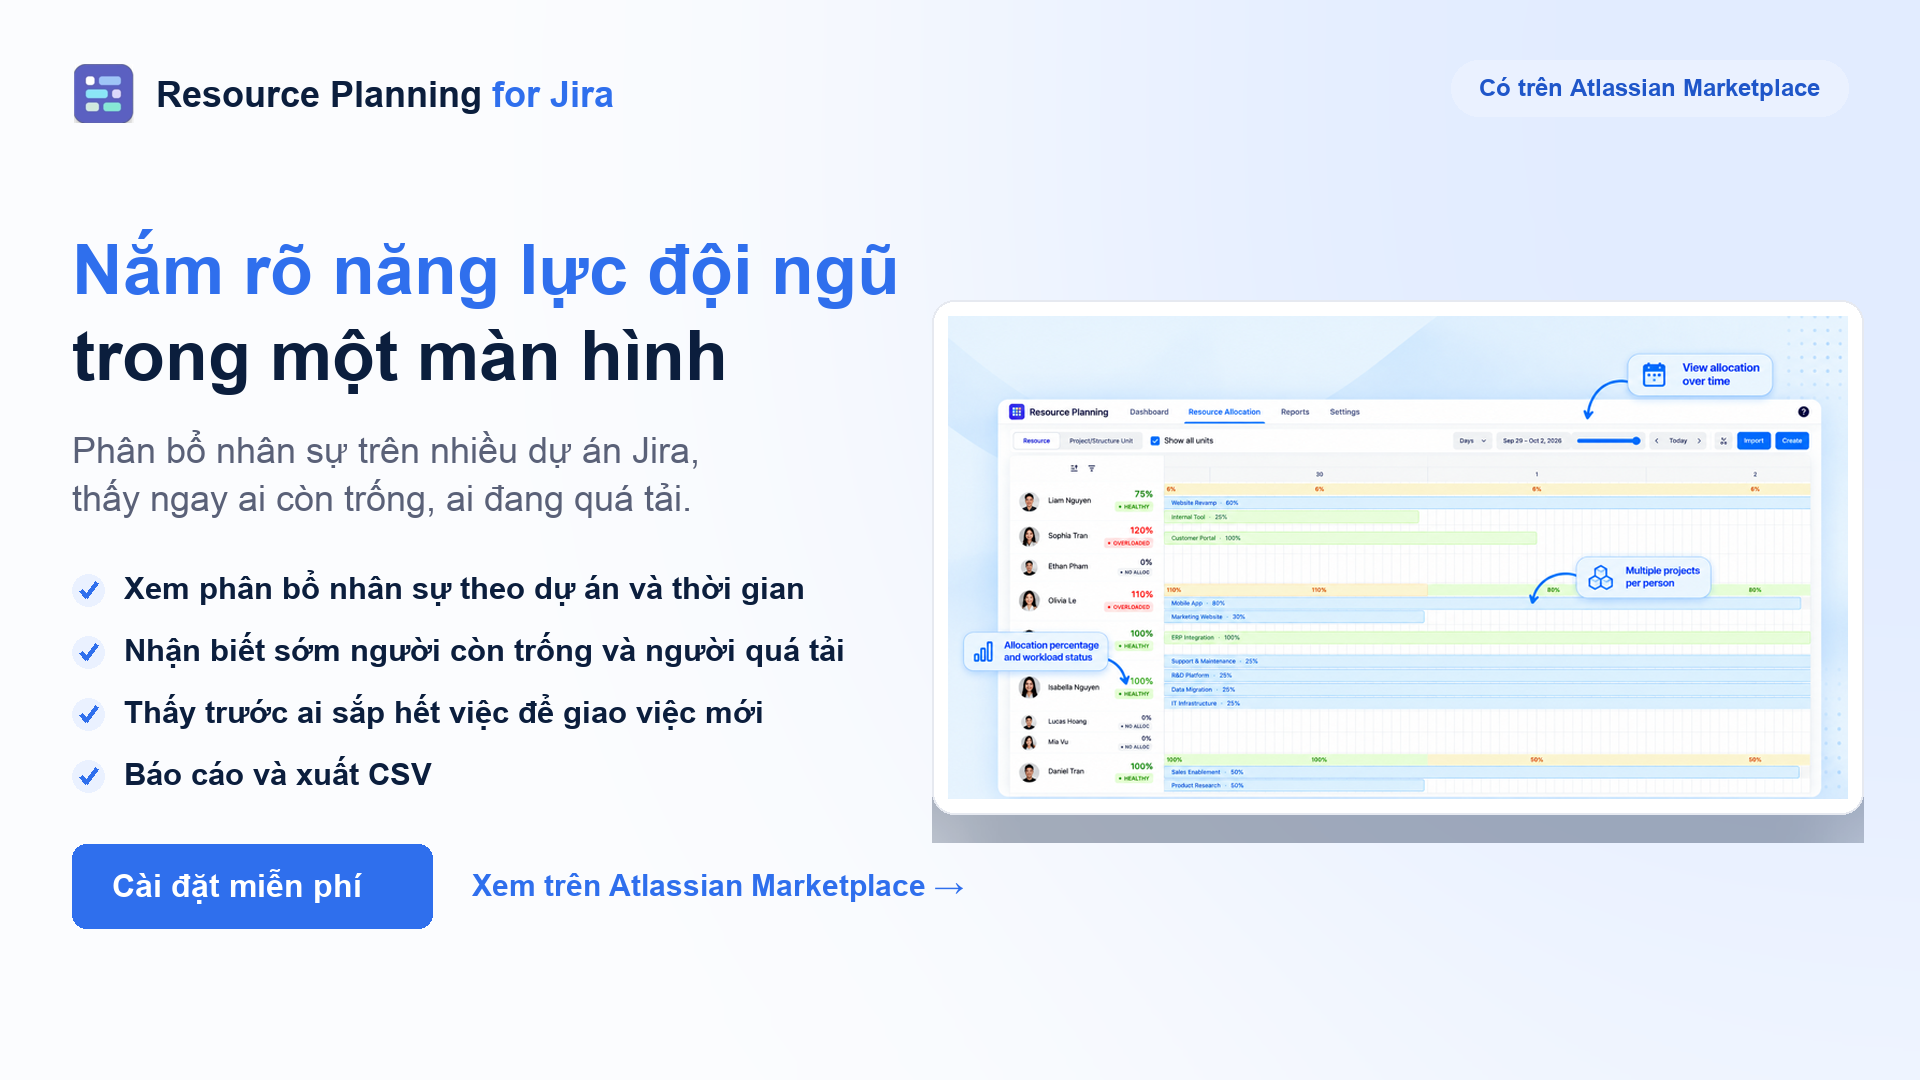This screenshot has height=1080, width=1920.
Task: Click Ethan Pham's avatar
Action: pos(1029,567)
